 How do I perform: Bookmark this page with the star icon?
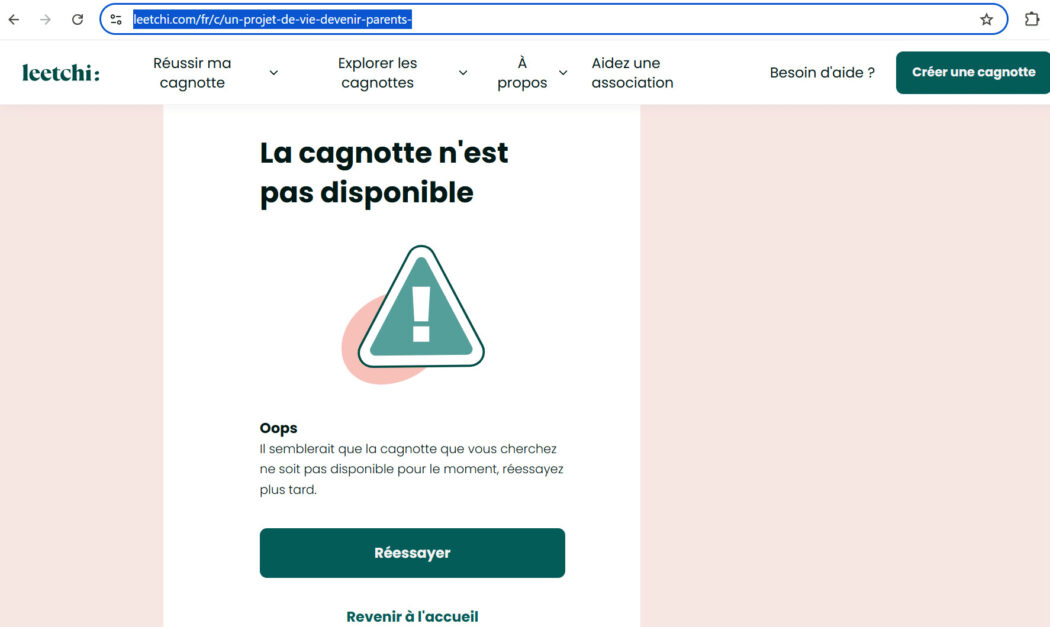pyautogui.click(x=984, y=18)
